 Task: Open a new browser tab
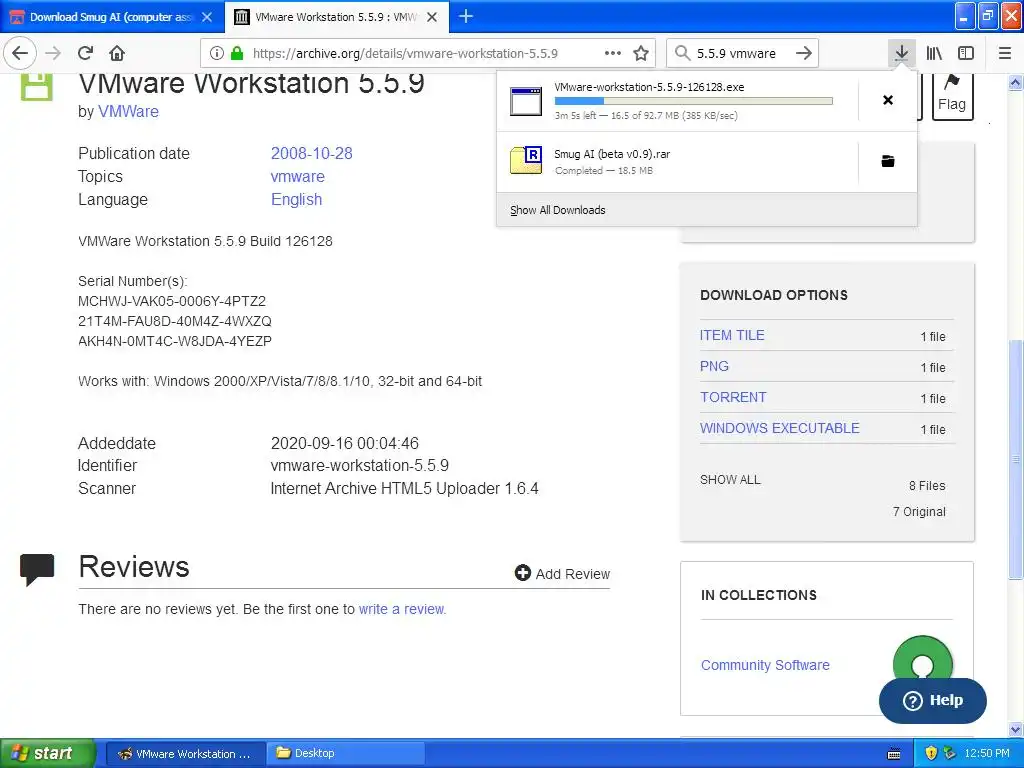(x=466, y=16)
